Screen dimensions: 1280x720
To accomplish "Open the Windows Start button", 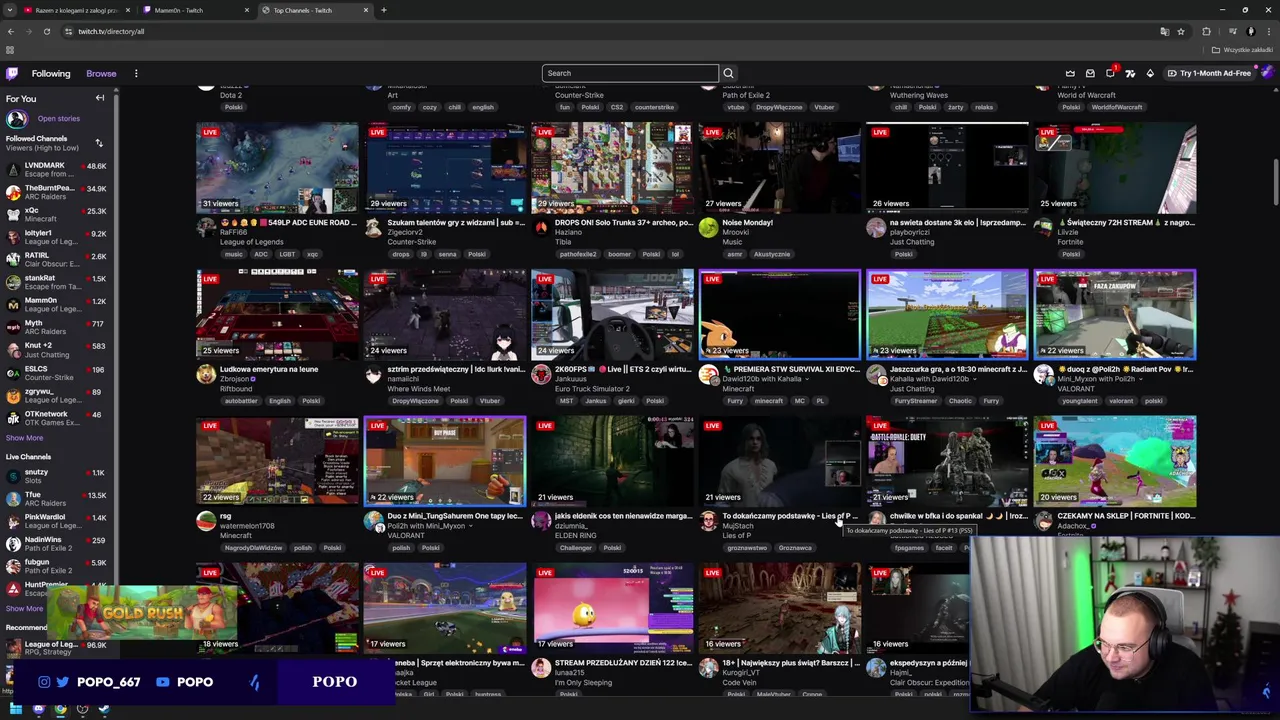I will click(16, 709).
